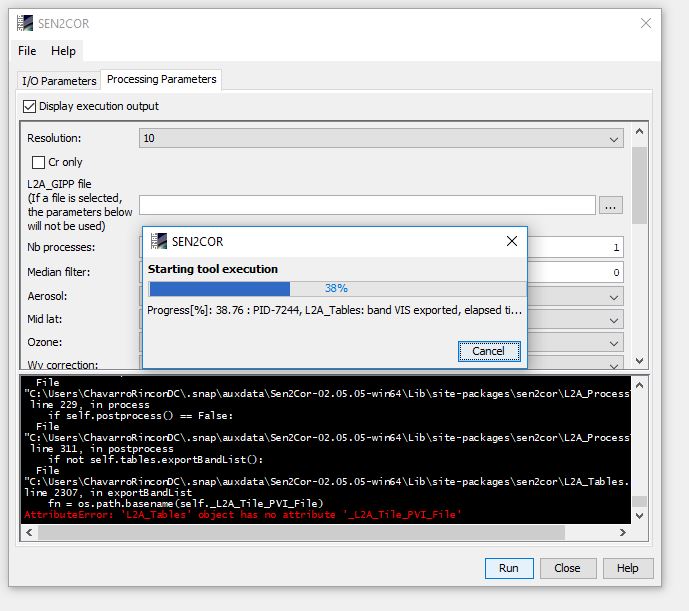Viewport: 689px width, 611px height.
Task: Expand the Wv correction dropdown arrow
Action: [614, 365]
